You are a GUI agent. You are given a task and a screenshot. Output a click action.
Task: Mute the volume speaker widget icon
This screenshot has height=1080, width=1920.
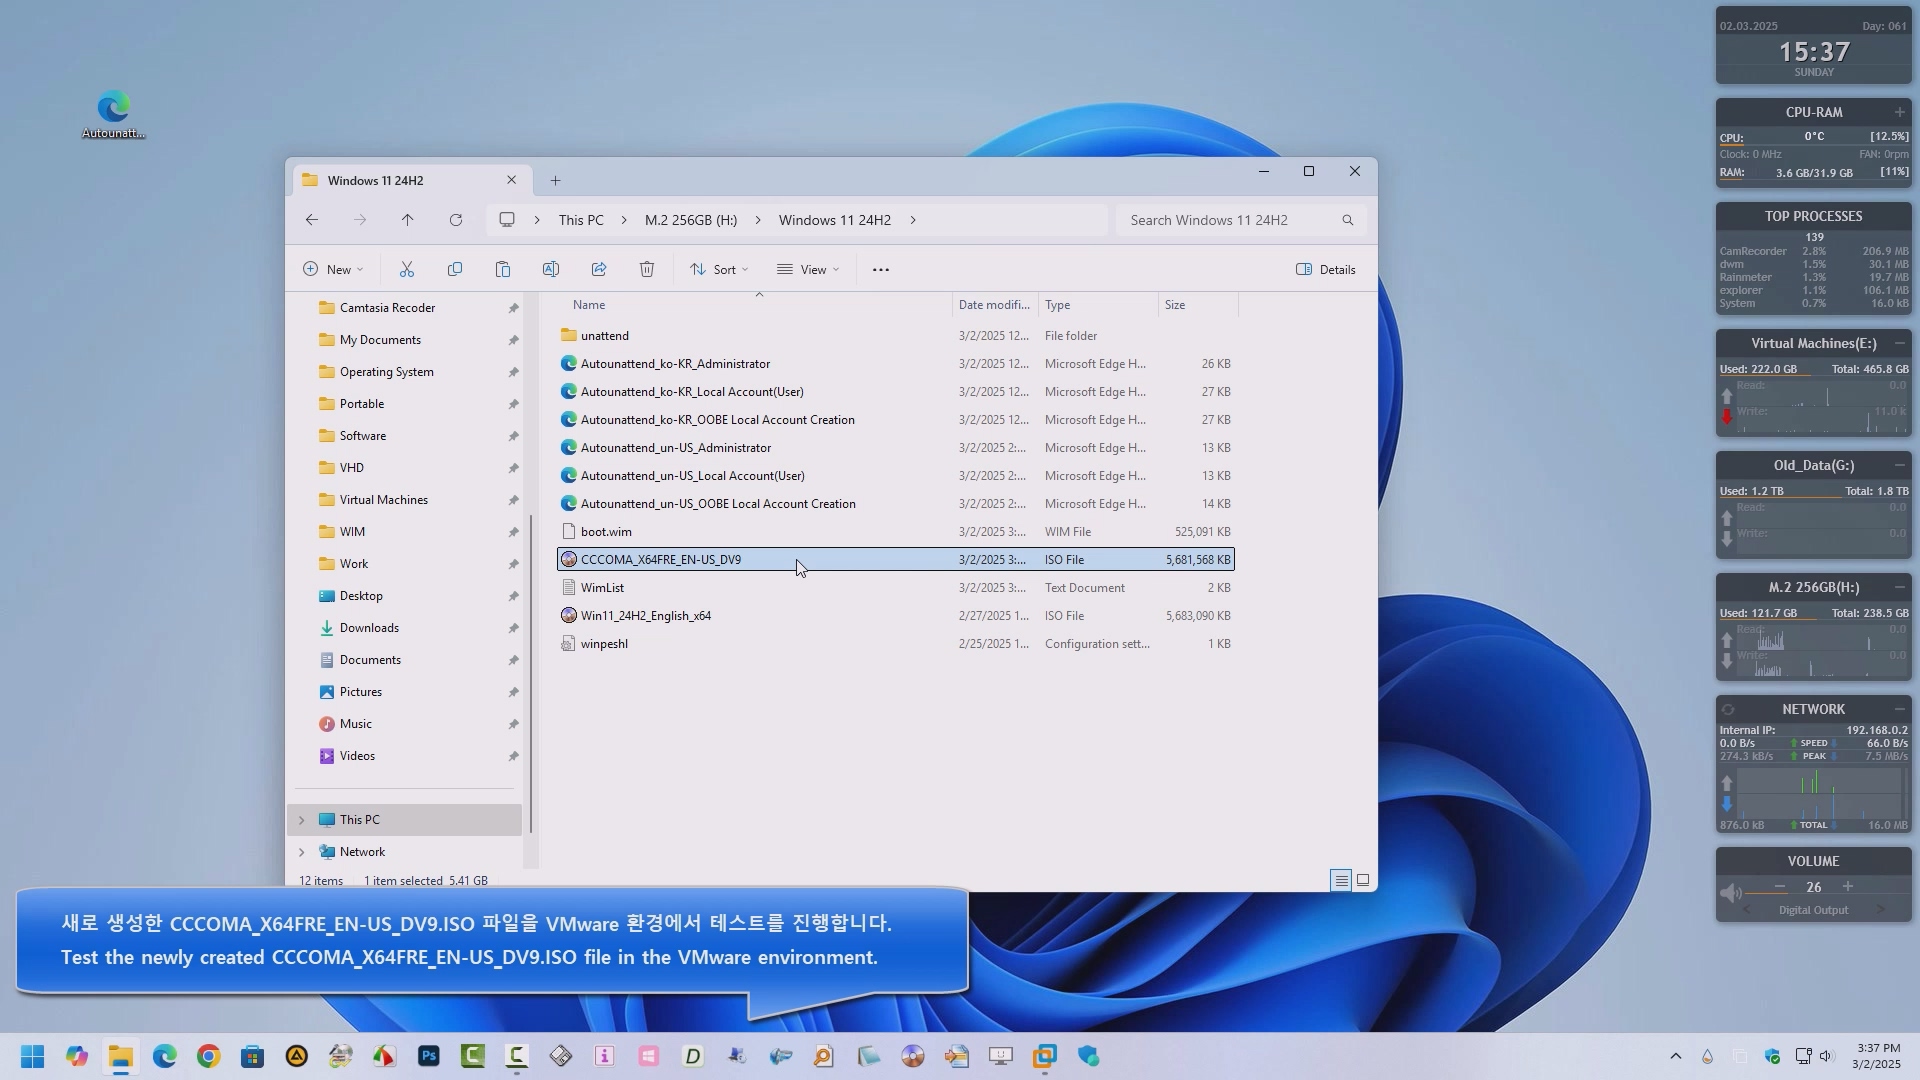coord(1730,891)
